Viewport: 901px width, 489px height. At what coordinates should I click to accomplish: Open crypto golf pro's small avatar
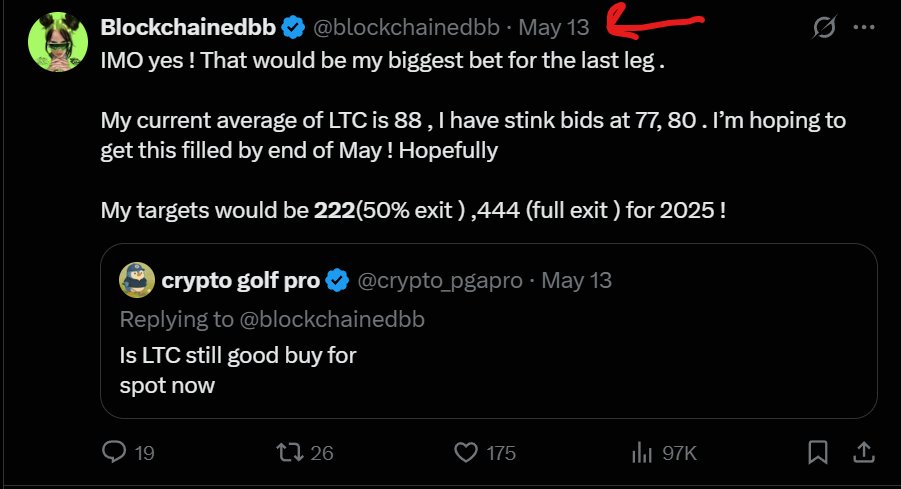pos(136,281)
